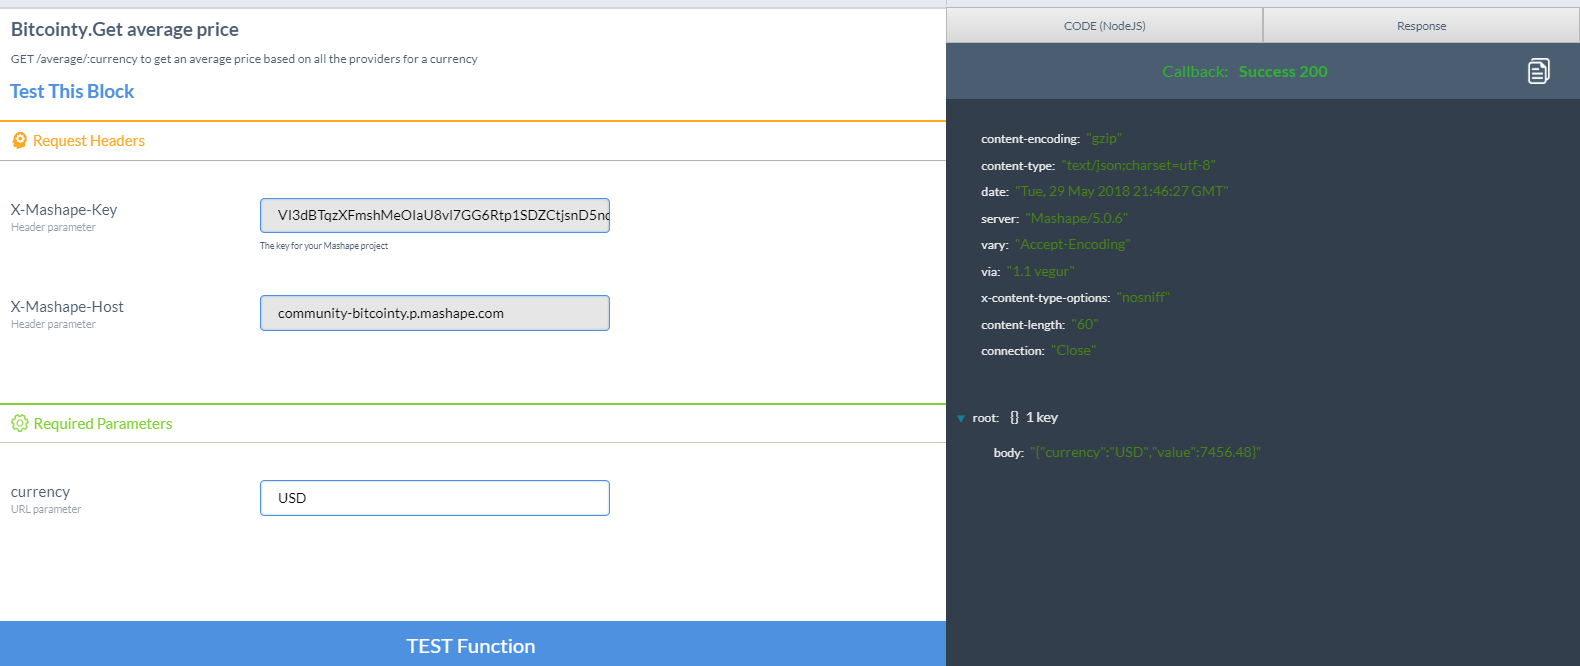Viewport: 1580px width, 666px height.
Task: Click the X-Mashape-Key label
Action: tap(64, 210)
